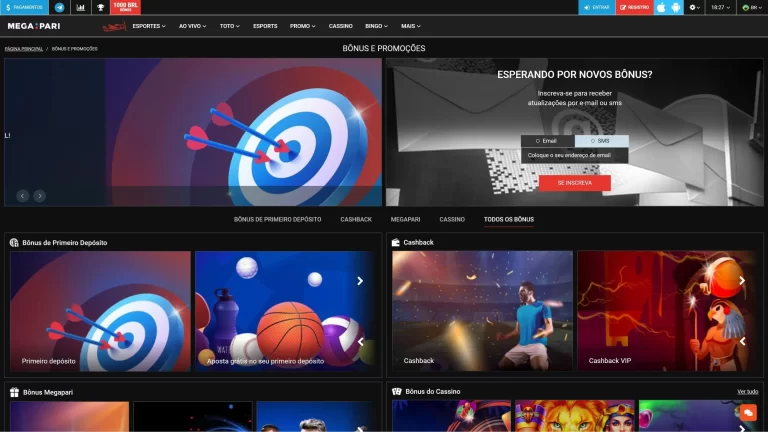Viewport: 768px width, 432px height.
Task: Select the SMS subscription radio option
Action: 601,141
